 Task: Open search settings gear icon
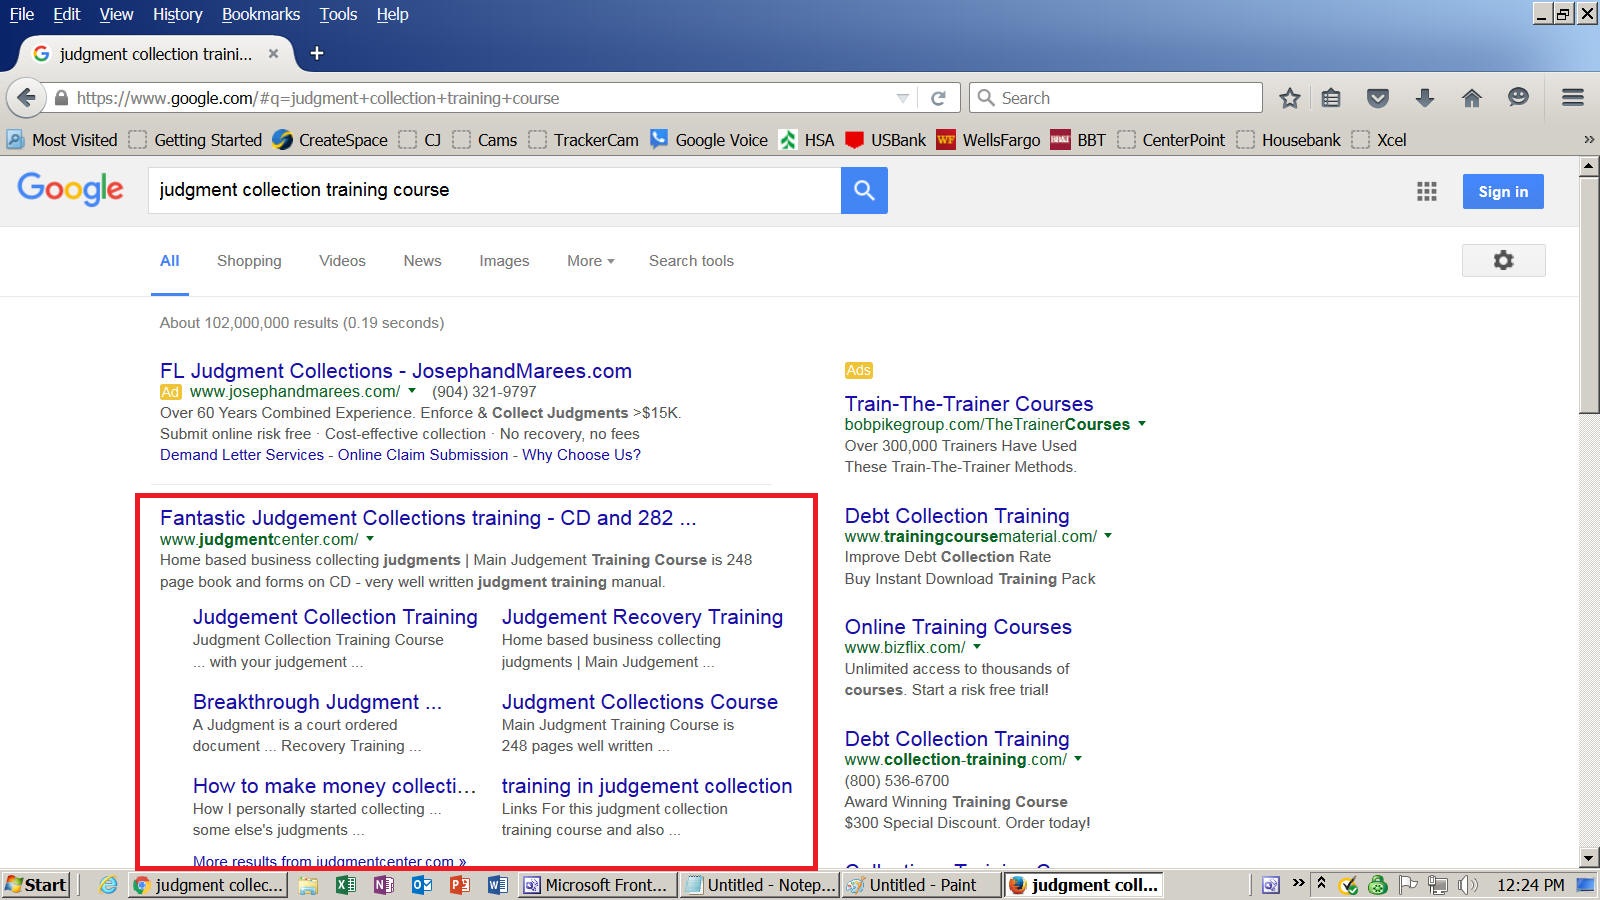click(1503, 261)
